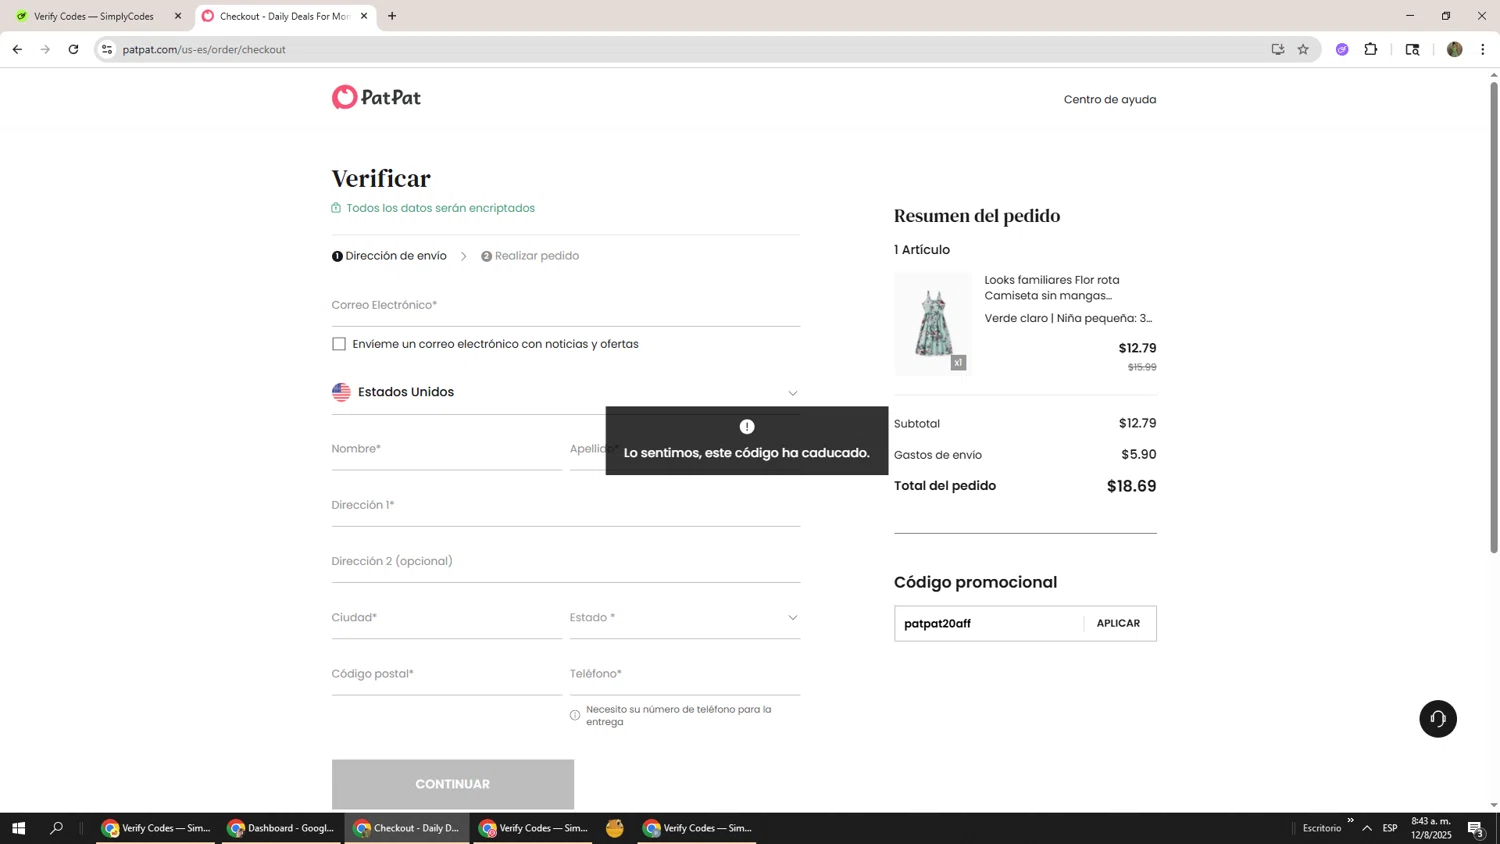This screenshot has height=844, width=1500.
Task: Click the Realizar pedido step
Action: point(530,256)
